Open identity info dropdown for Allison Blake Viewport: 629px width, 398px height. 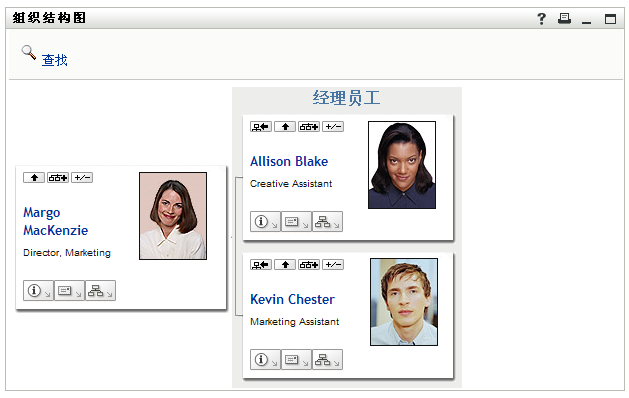(265, 221)
